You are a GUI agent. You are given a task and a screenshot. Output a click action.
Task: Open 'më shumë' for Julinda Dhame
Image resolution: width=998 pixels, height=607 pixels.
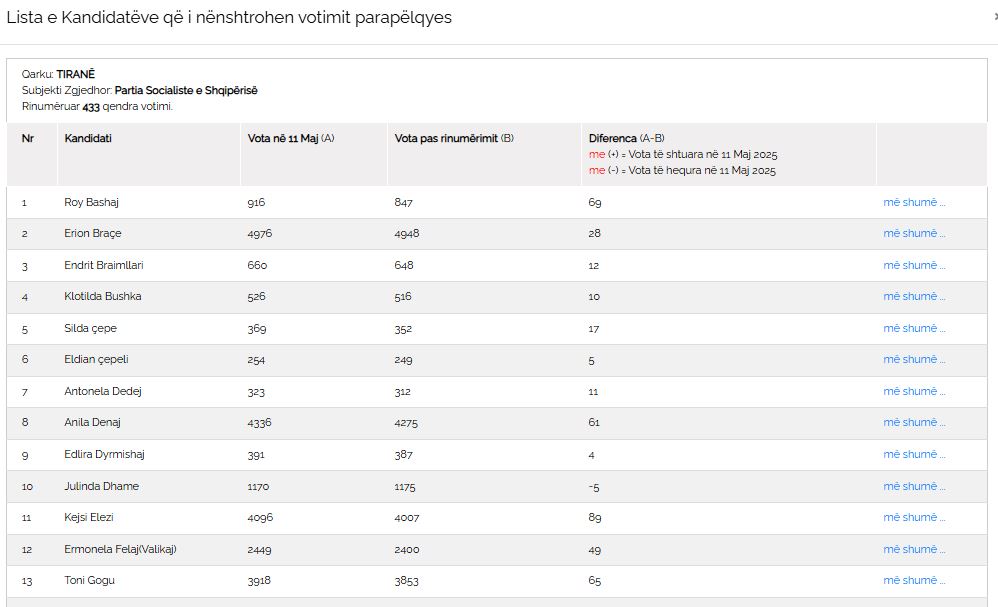click(913, 486)
